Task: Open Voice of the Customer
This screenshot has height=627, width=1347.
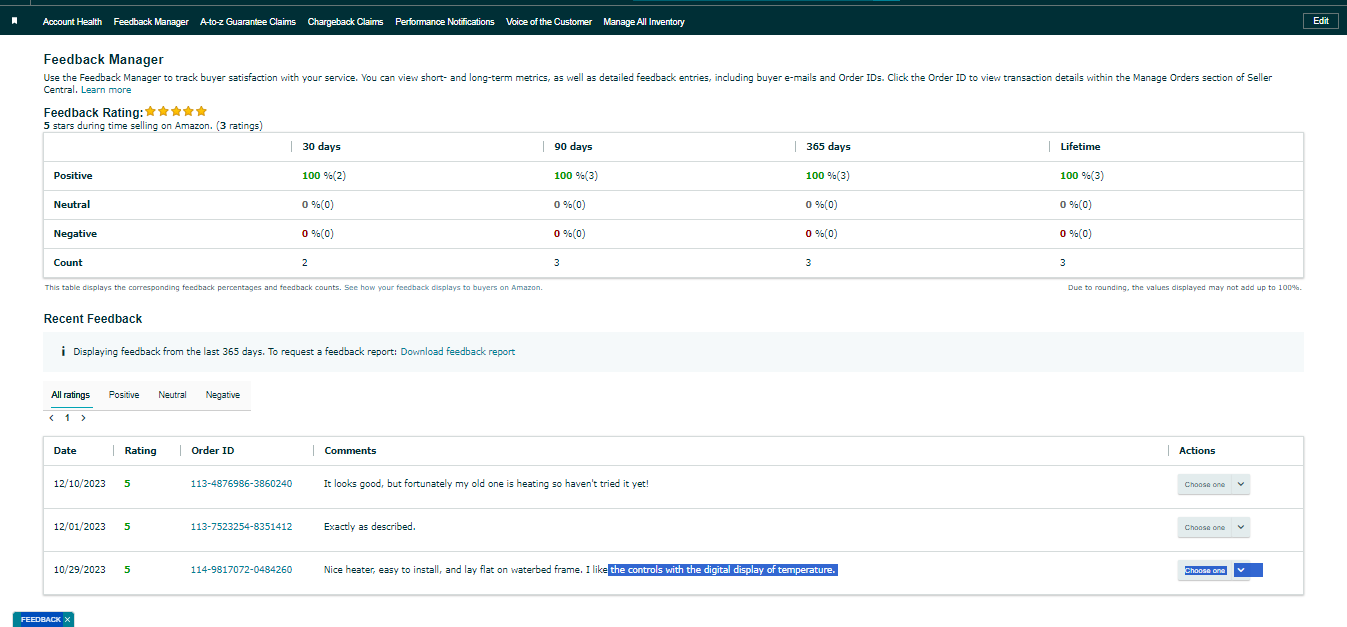Action: pos(549,22)
